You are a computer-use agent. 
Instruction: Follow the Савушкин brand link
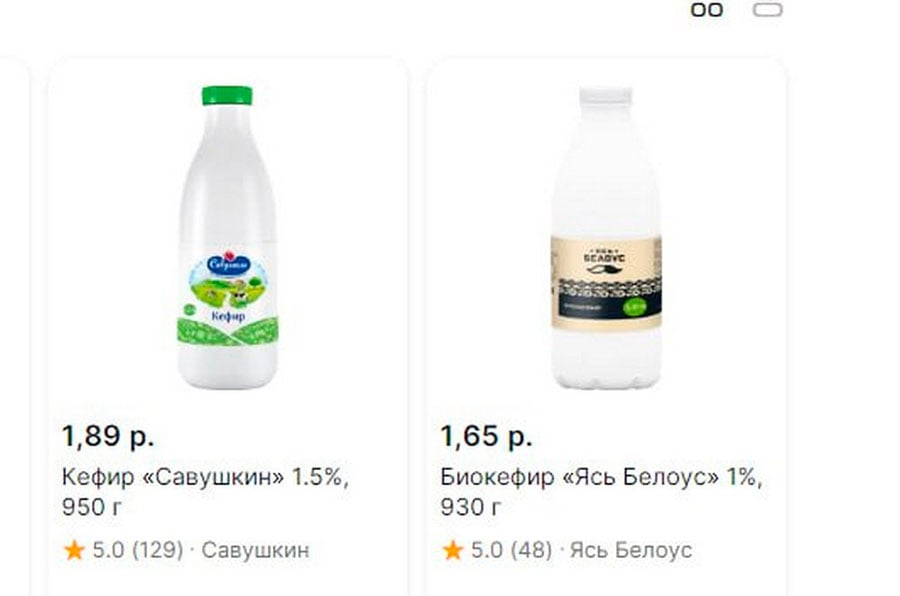pyautogui.click(x=255, y=550)
